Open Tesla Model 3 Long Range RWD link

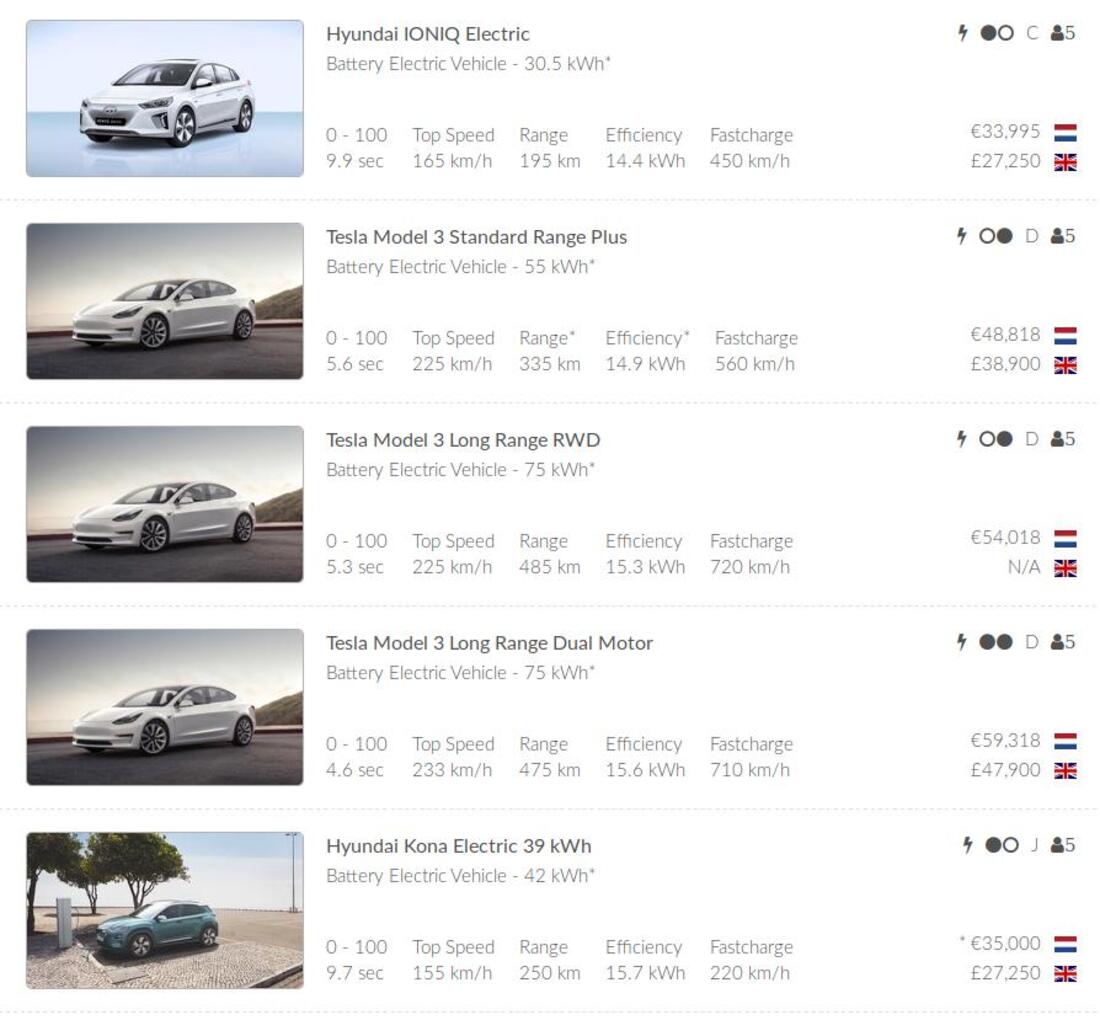[462, 440]
